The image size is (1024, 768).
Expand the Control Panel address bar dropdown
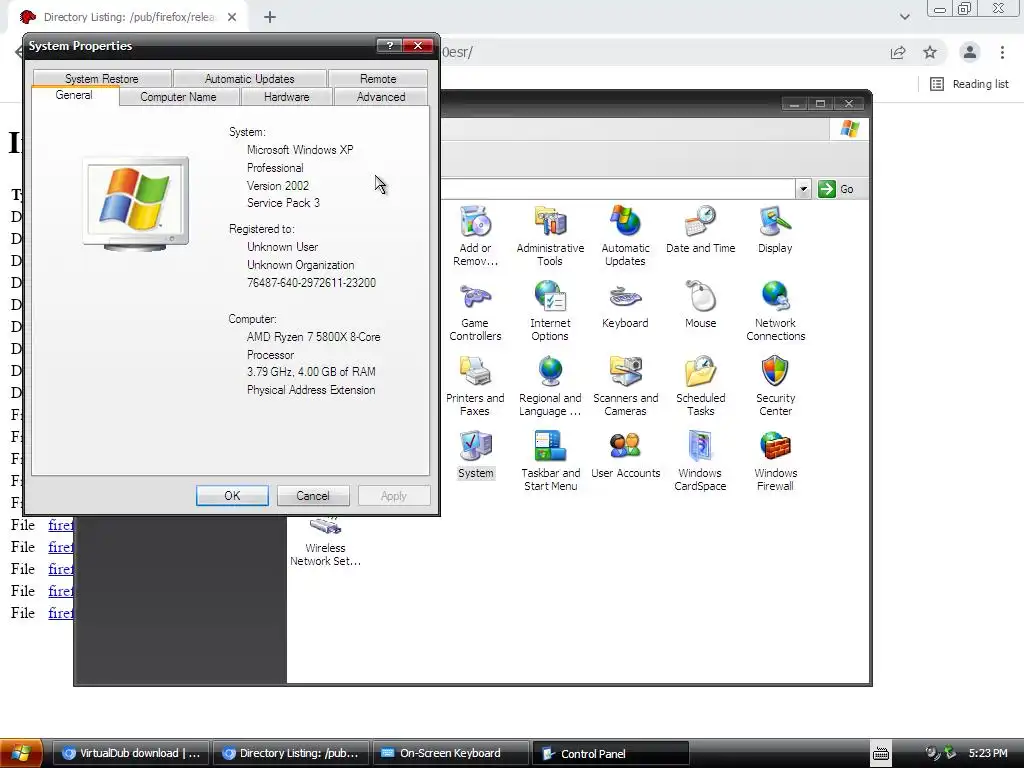pyautogui.click(x=803, y=189)
